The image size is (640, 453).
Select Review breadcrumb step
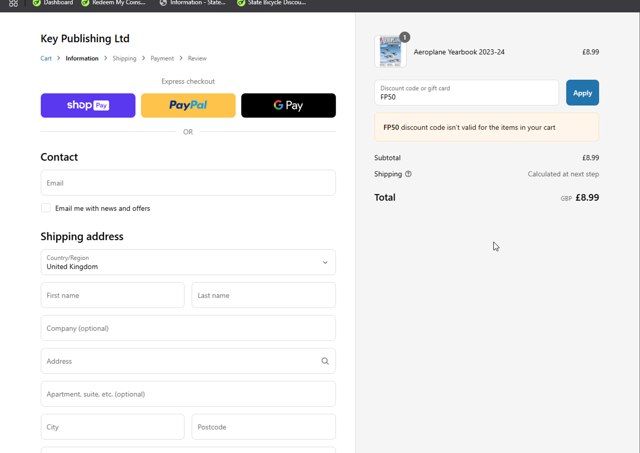(197, 58)
